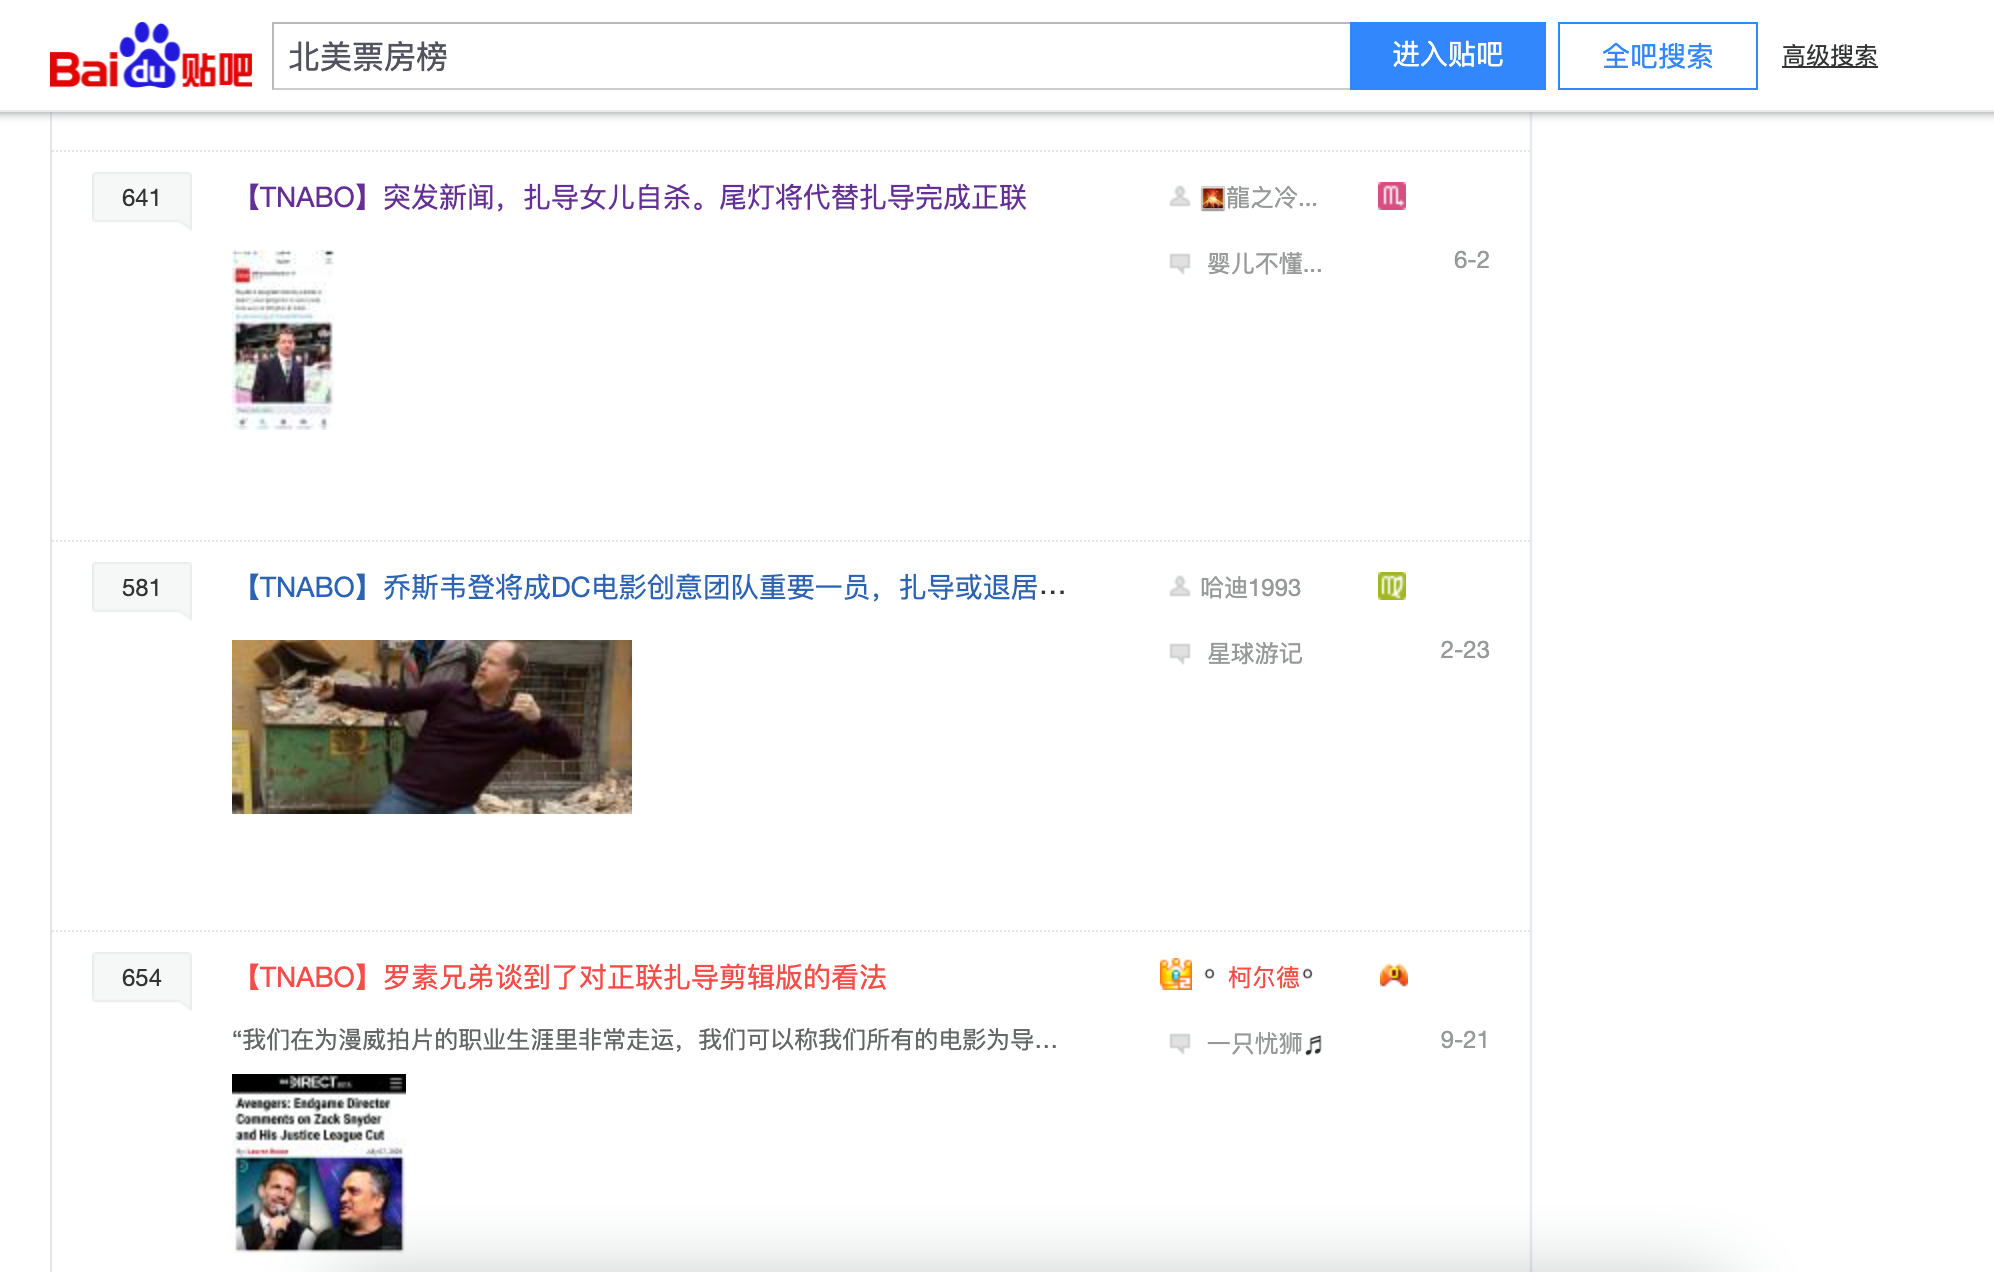The height and width of the screenshot is (1272, 1994).
Task: Click the orange member badge icon beside 柯尔德
Action: click(x=1393, y=976)
